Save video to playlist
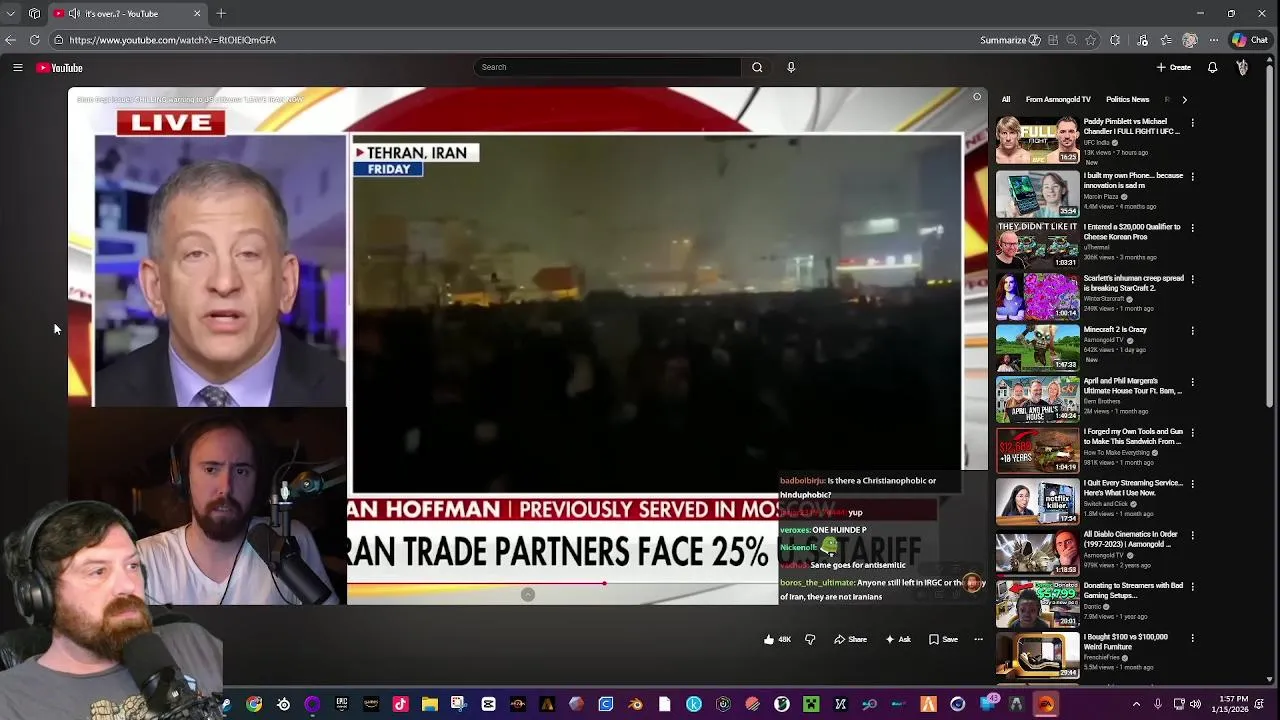This screenshot has height=720, width=1280. point(944,639)
